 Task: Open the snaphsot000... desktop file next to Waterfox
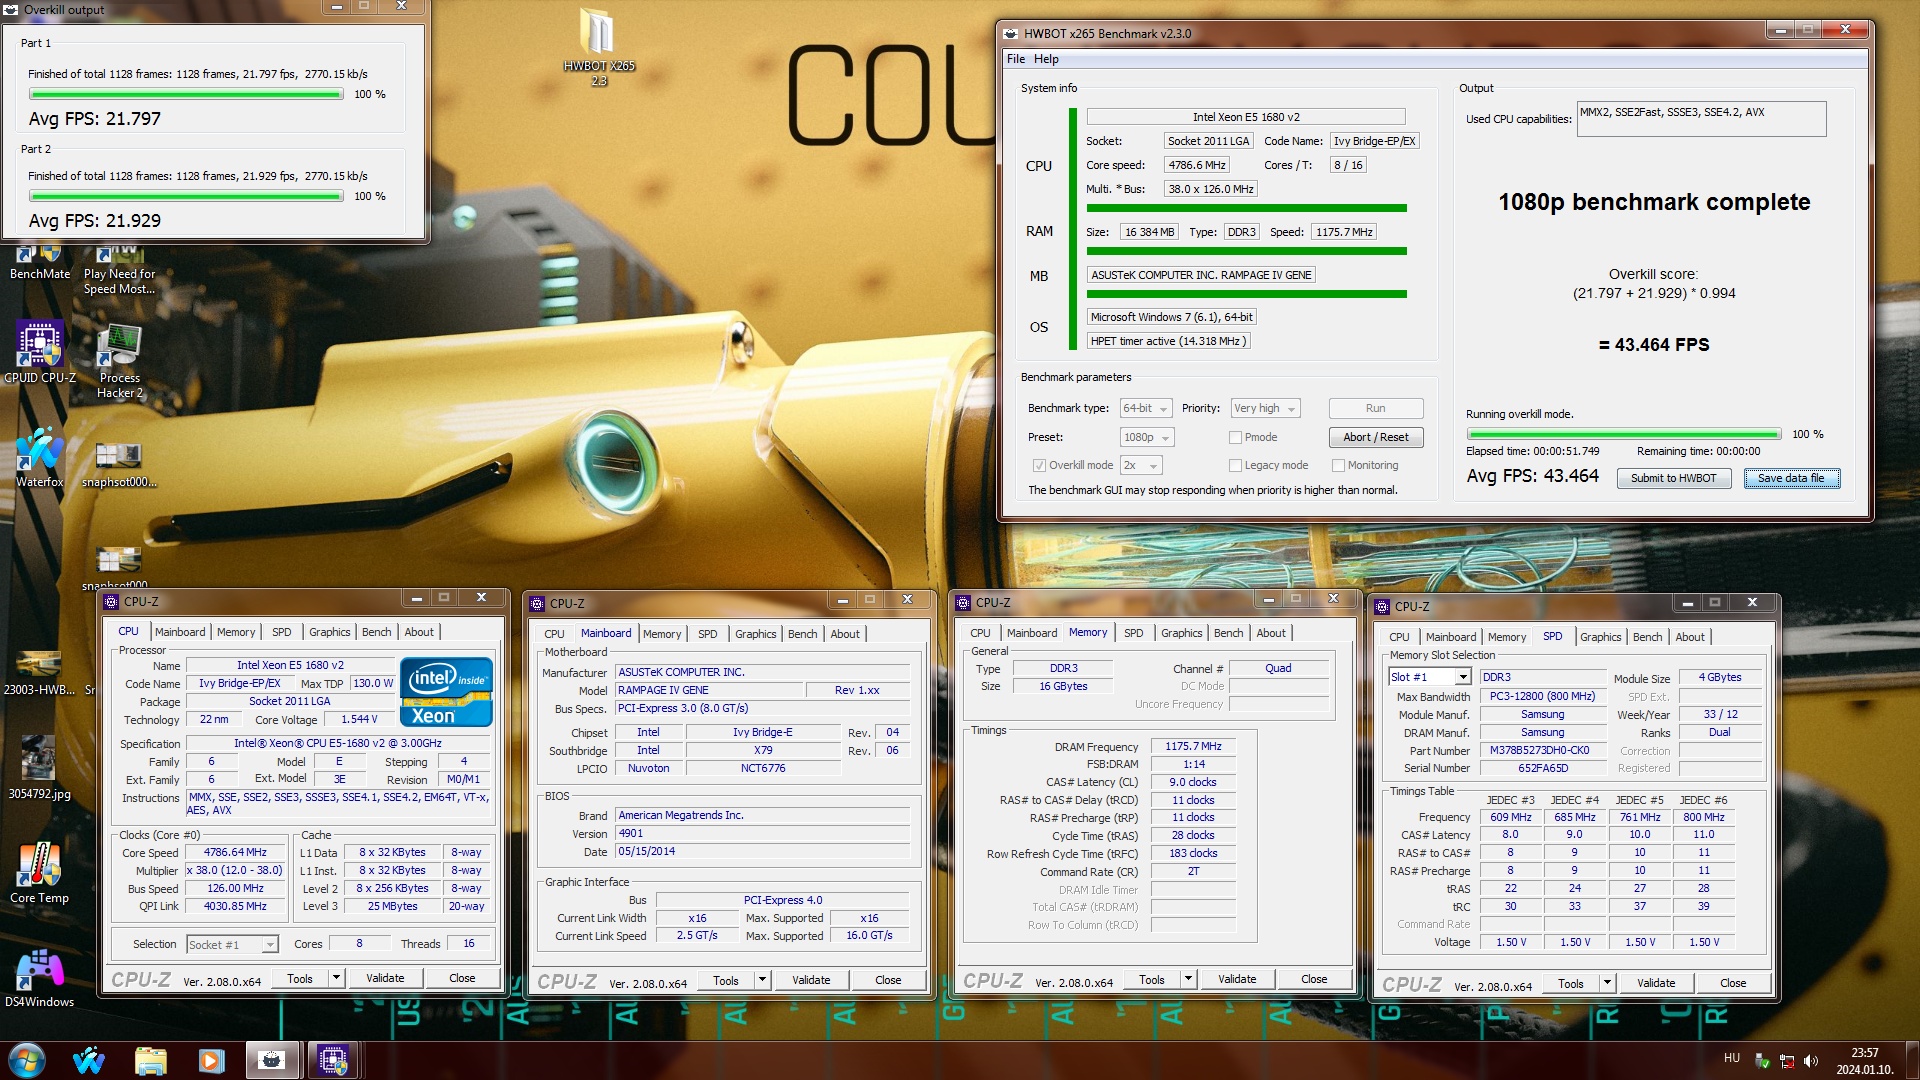click(119, 466)
